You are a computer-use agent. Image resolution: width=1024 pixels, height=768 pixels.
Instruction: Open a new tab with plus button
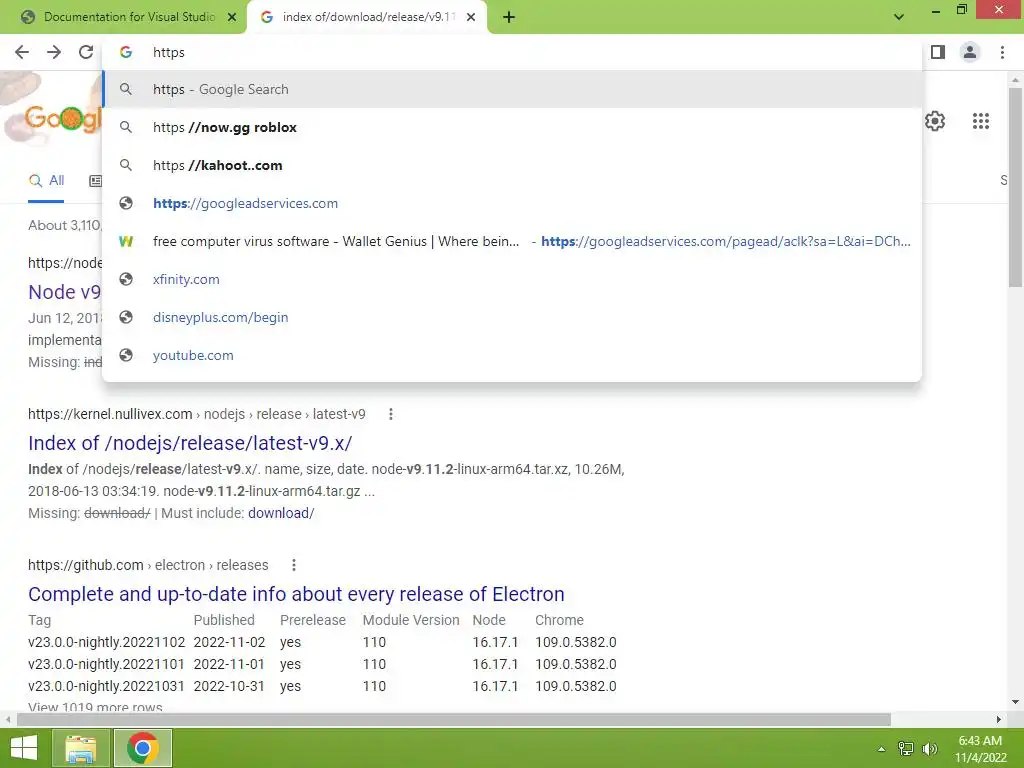coord(509,18)
